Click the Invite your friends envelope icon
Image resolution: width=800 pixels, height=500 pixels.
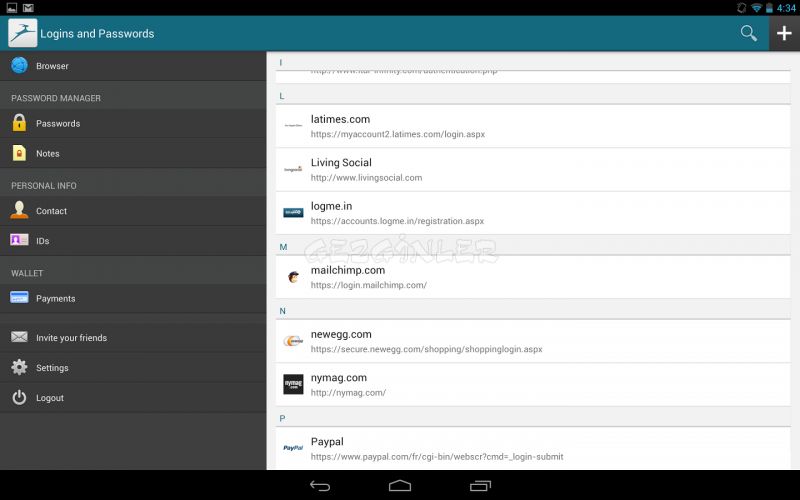[19, 337]
